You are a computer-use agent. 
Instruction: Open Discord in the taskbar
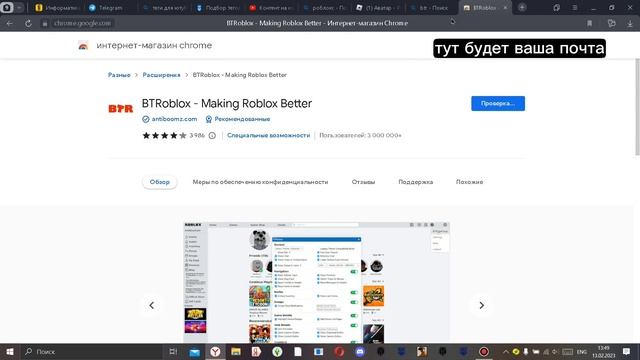(x=360, y=351)
